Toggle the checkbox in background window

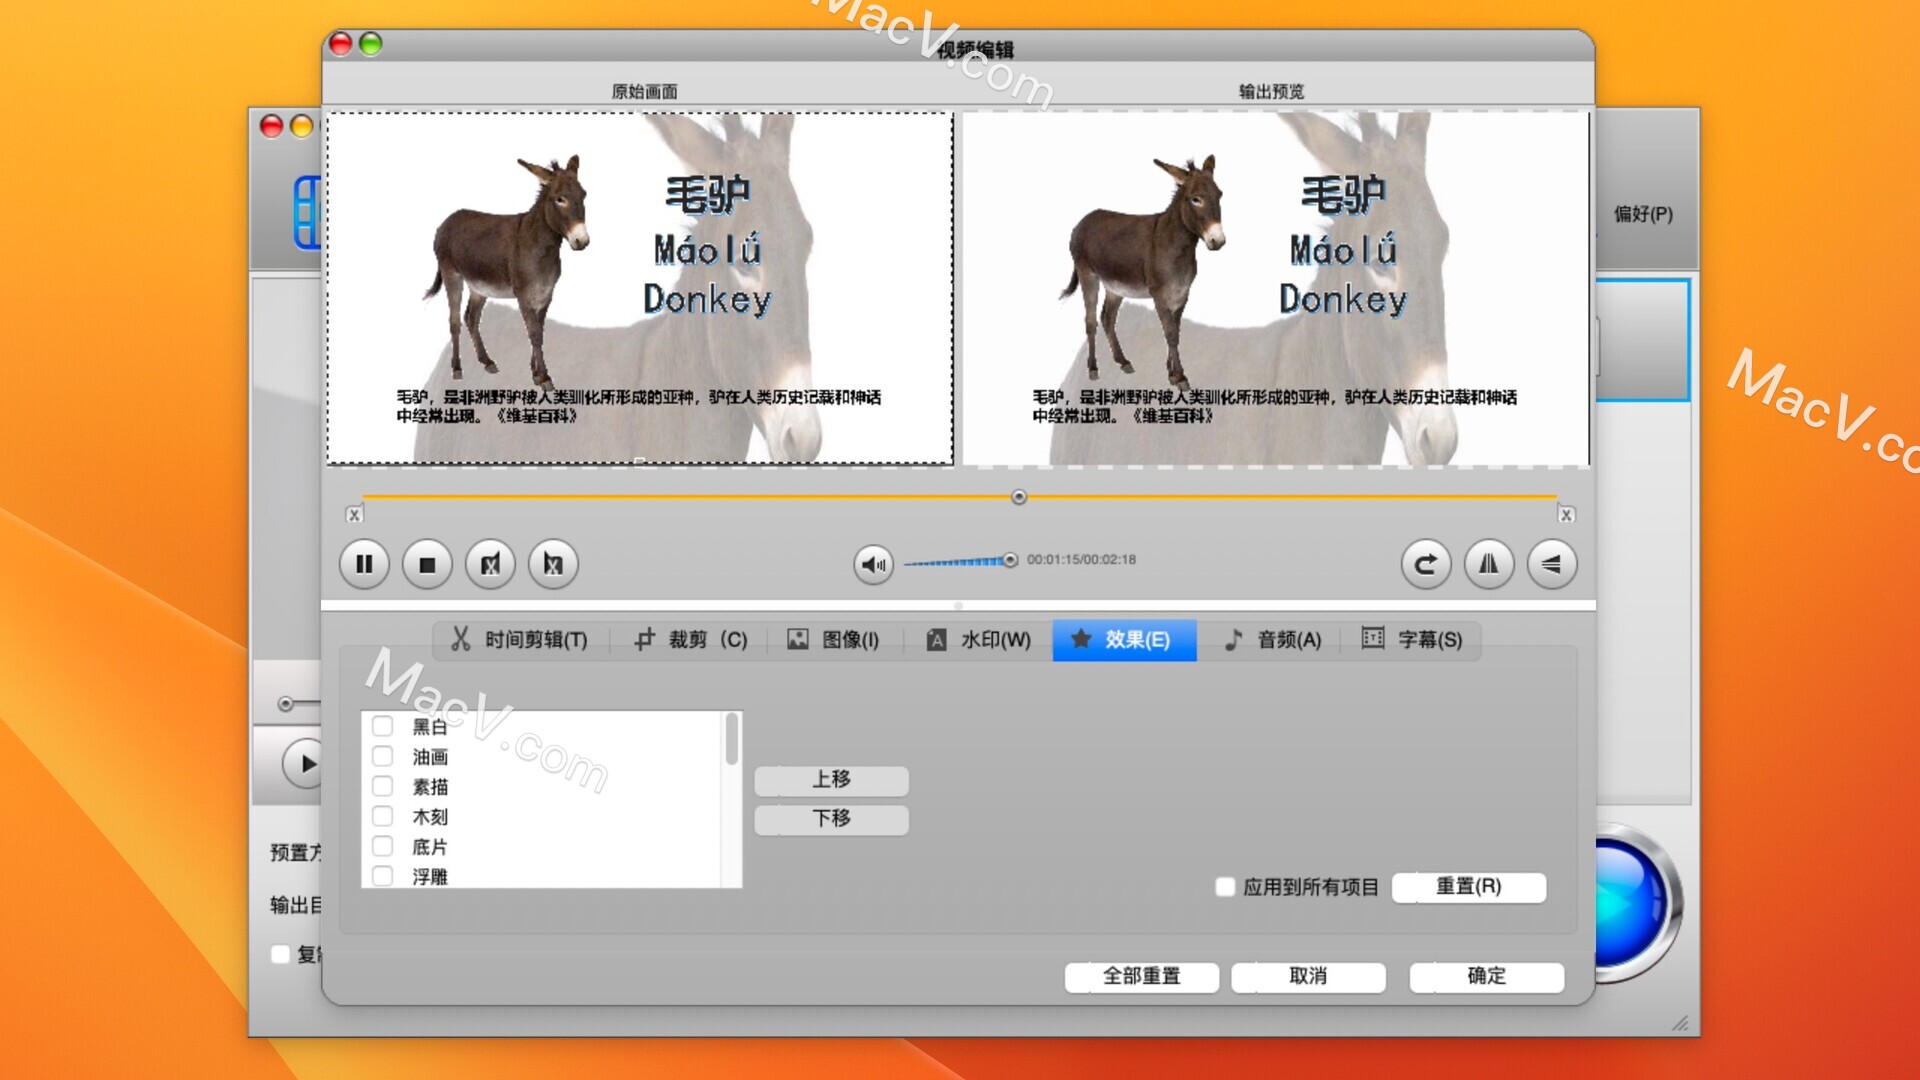coord(281,955)
